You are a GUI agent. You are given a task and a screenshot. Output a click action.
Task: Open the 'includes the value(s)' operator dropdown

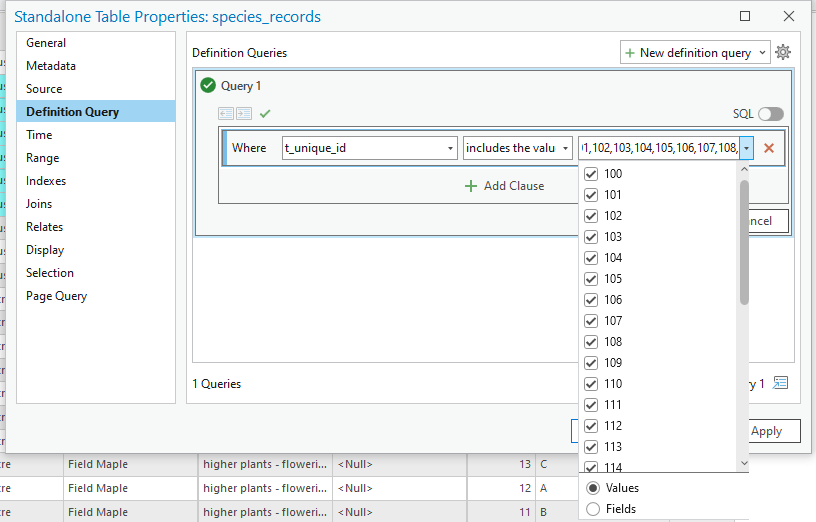[x=565, y=148]
